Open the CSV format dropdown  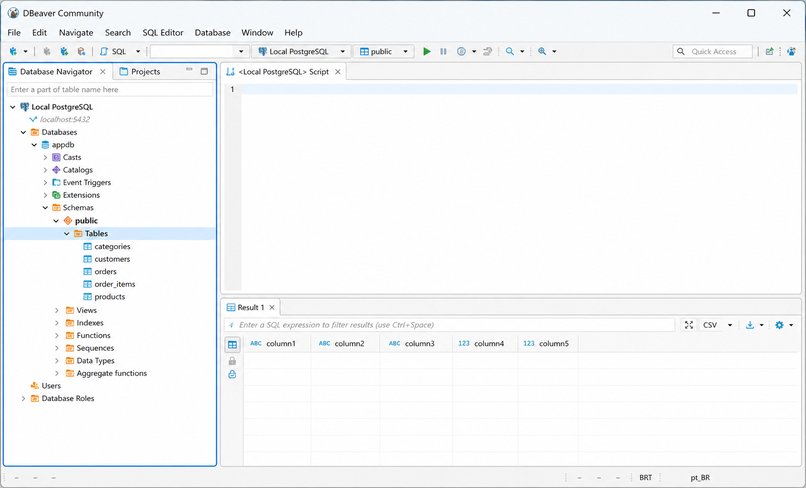(x=729, y=325)
